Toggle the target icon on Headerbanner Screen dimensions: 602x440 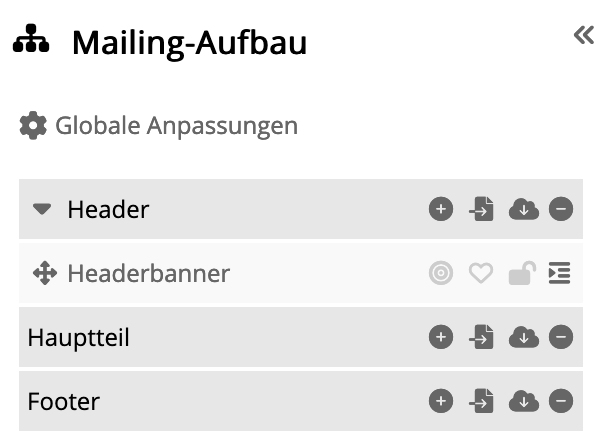[441, 273]
